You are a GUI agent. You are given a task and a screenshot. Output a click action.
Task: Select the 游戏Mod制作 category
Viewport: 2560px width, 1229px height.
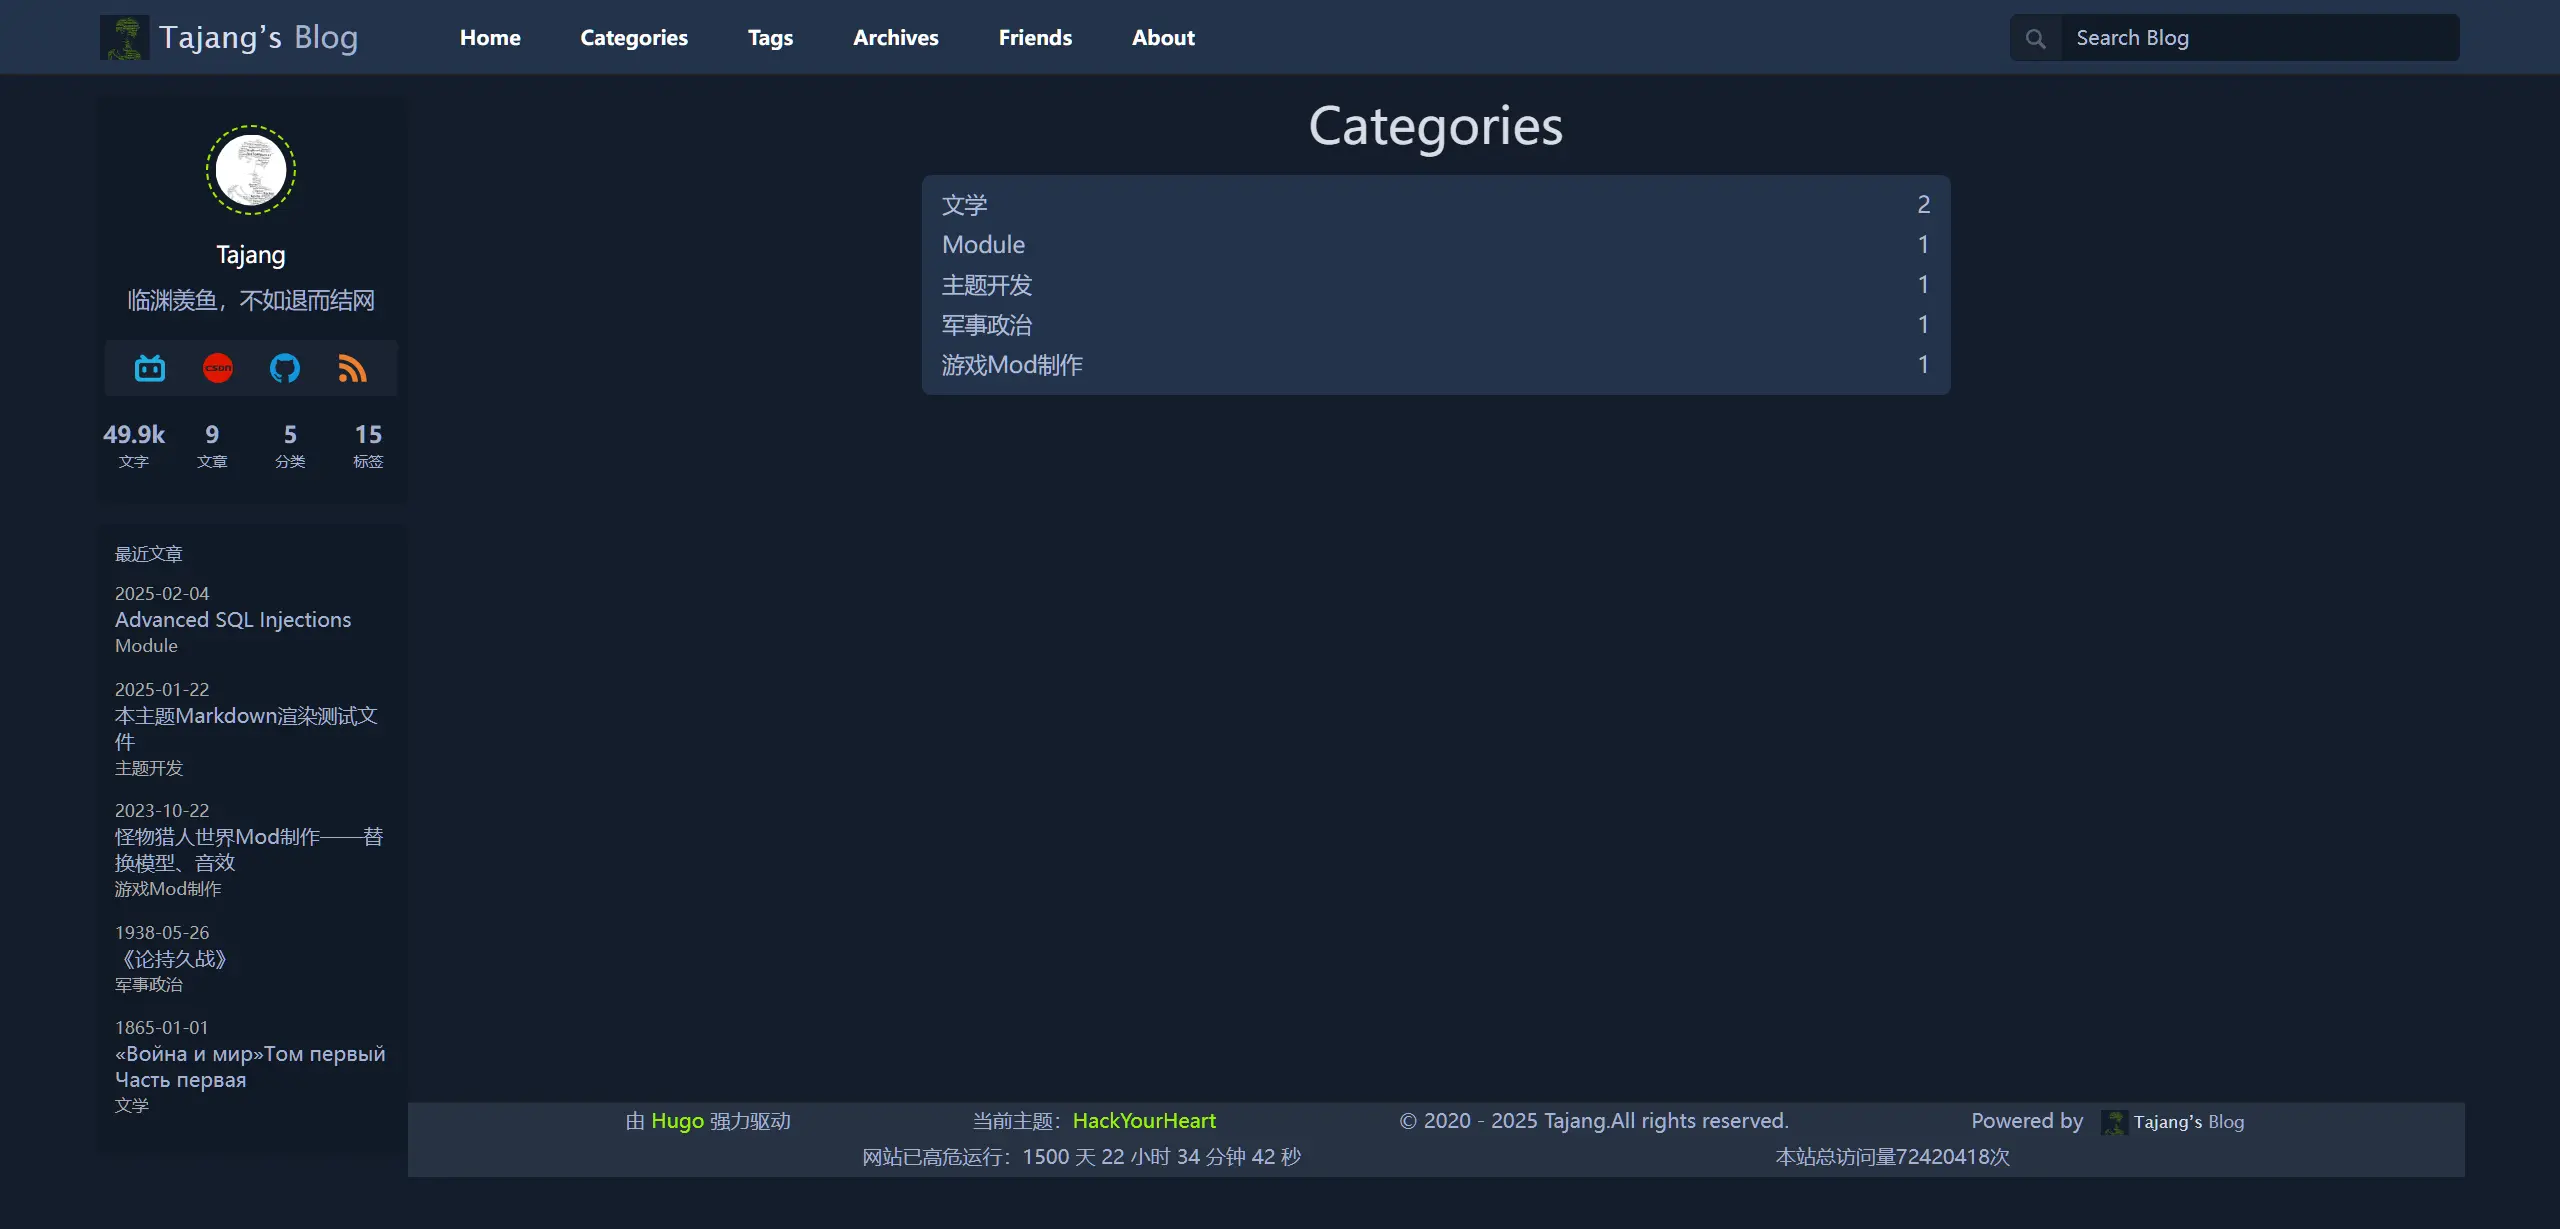[x=1012, y=365]
